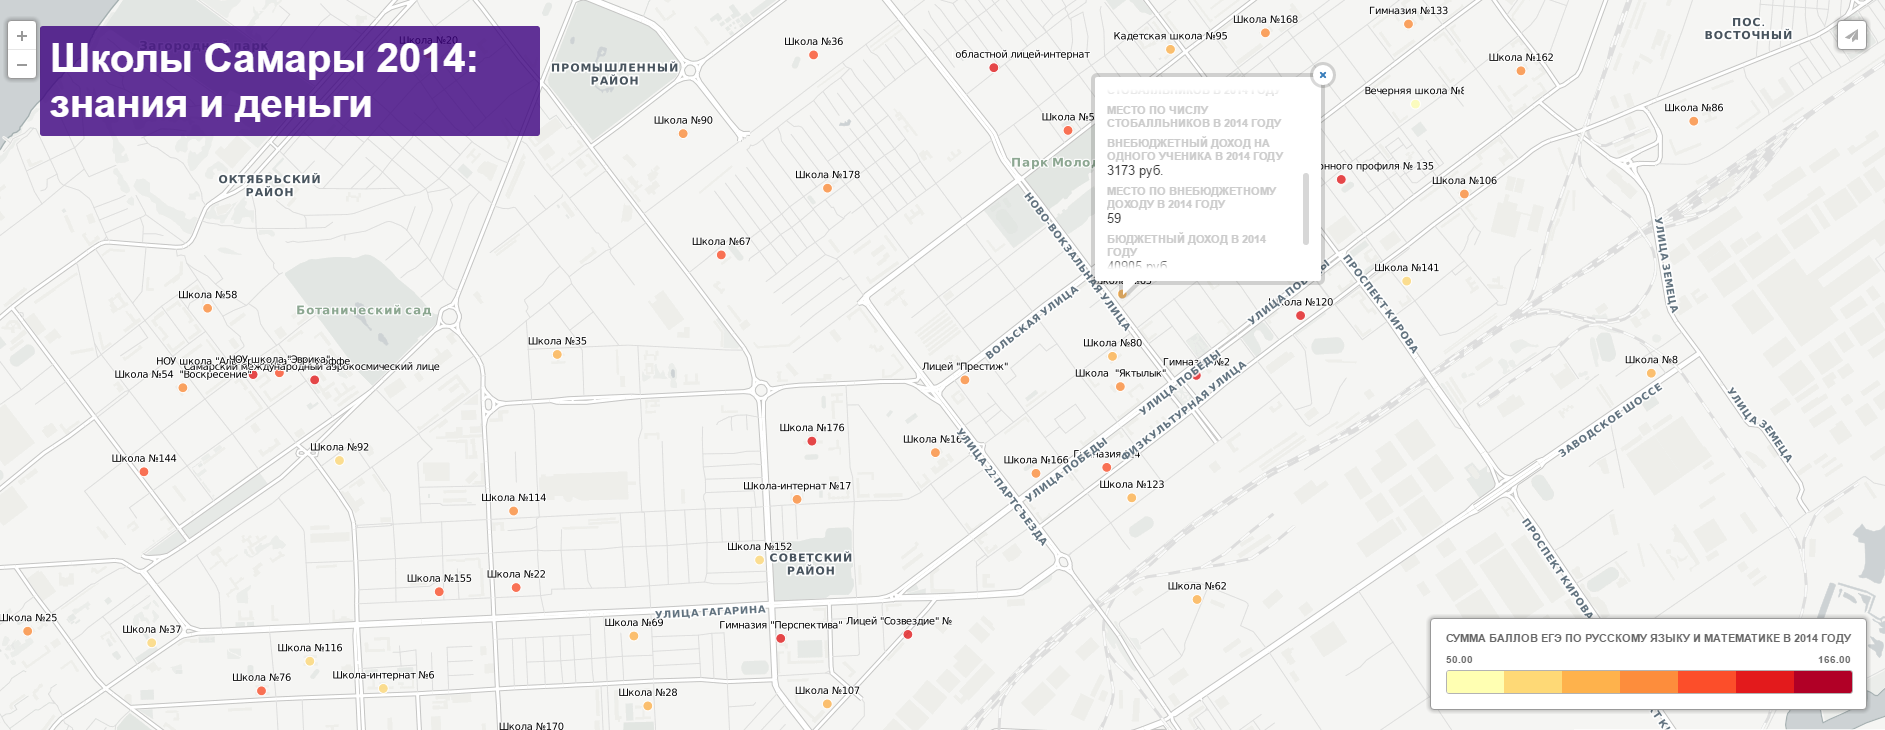Click the pale yellow legend swatch
This screenshot has height=730, width=1885.
click(1475, 682)
